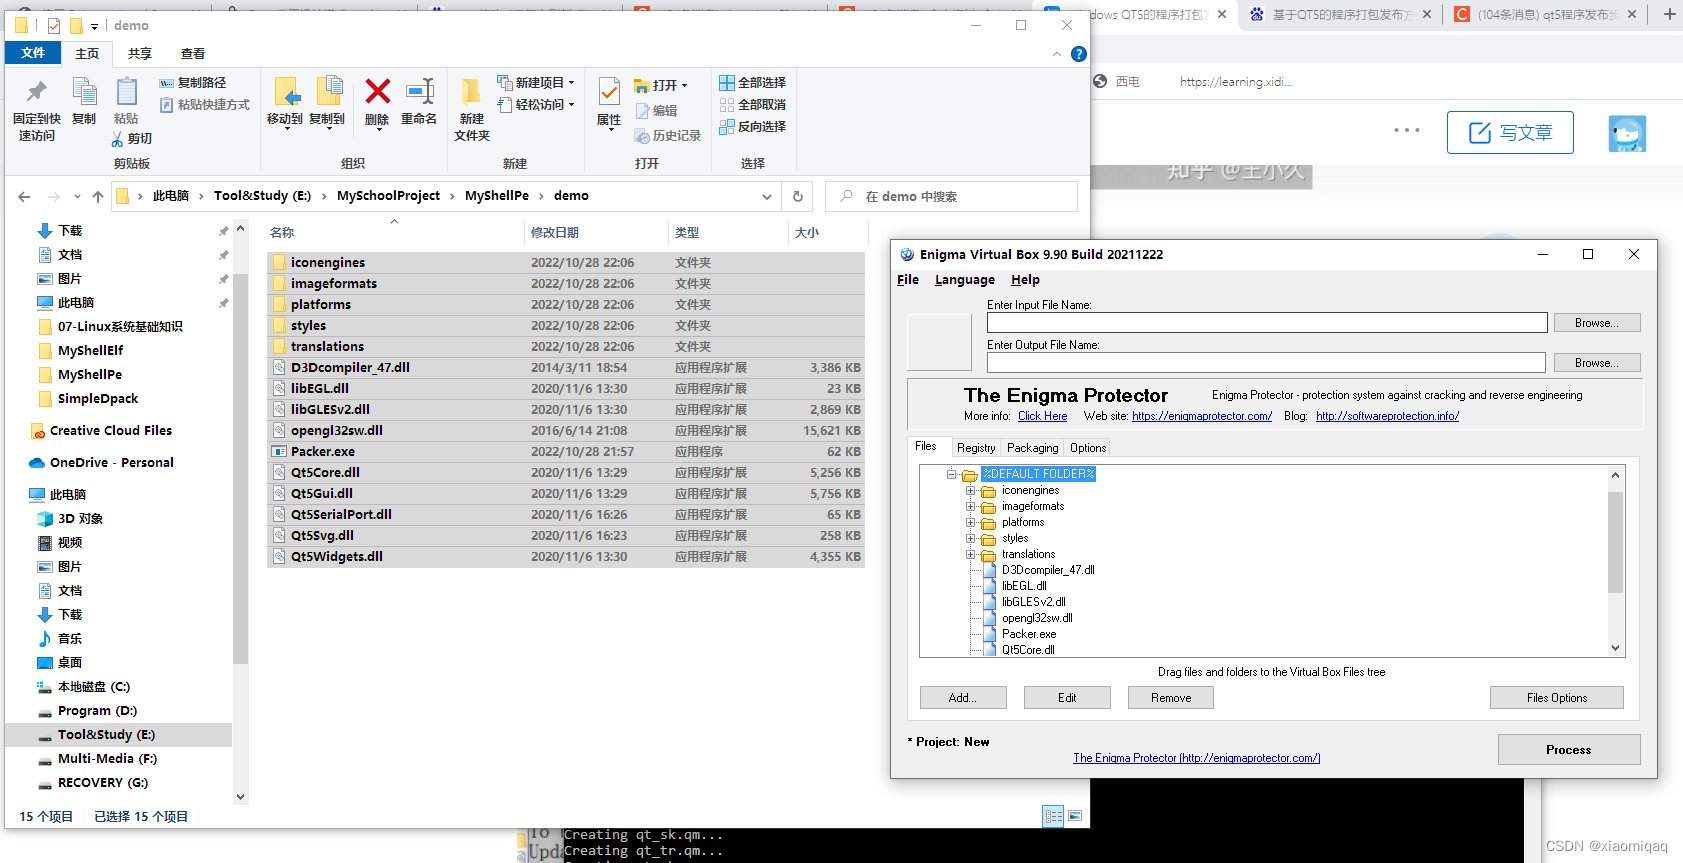Switch to Enigma's Options tab
Screen dimensions: 1683x863
(1088, 448)
